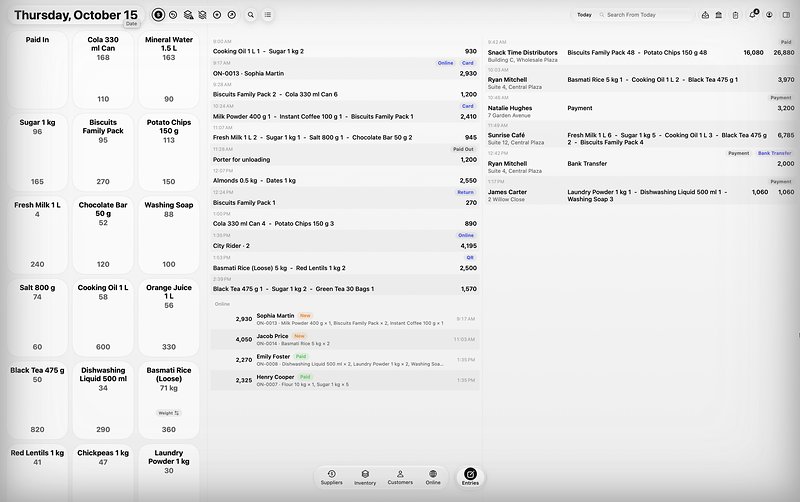Open Ryan Mitchell Basmati Rice entry
This screenshot has width=800, height=502.
tap(641, 79)
